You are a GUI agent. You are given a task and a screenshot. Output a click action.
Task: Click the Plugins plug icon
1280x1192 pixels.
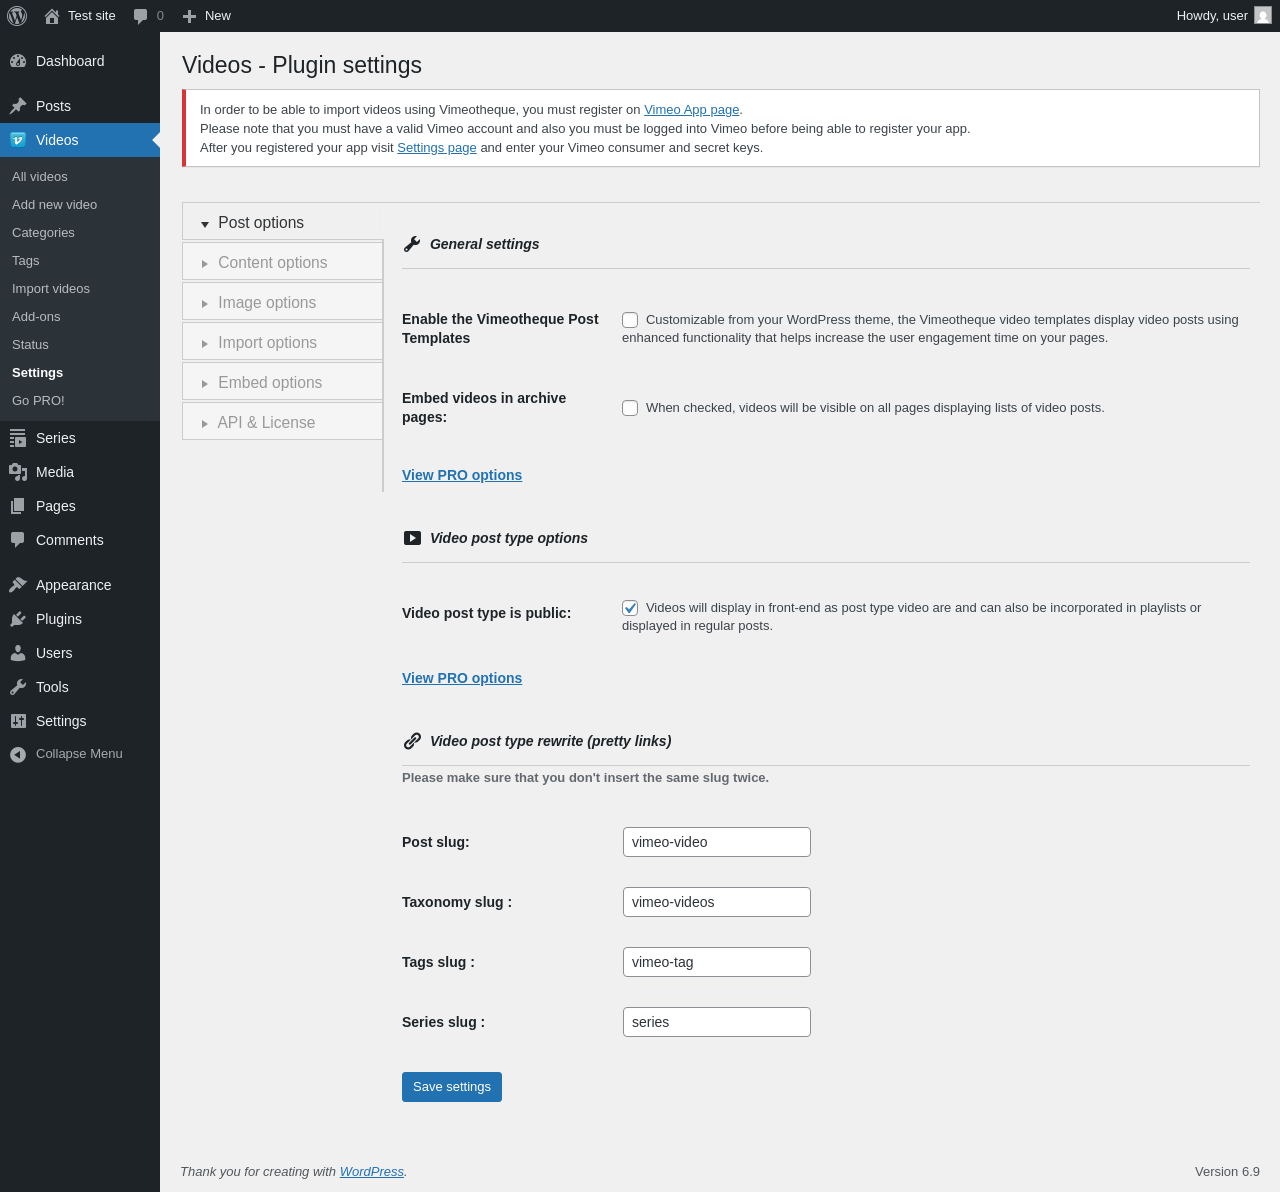click(x=18, y=619)
